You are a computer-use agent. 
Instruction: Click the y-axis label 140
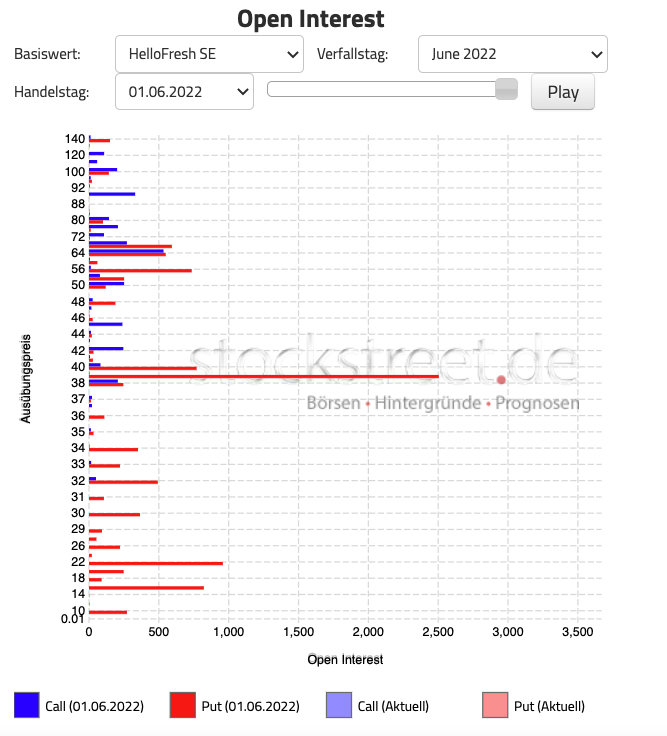[75, 139]
